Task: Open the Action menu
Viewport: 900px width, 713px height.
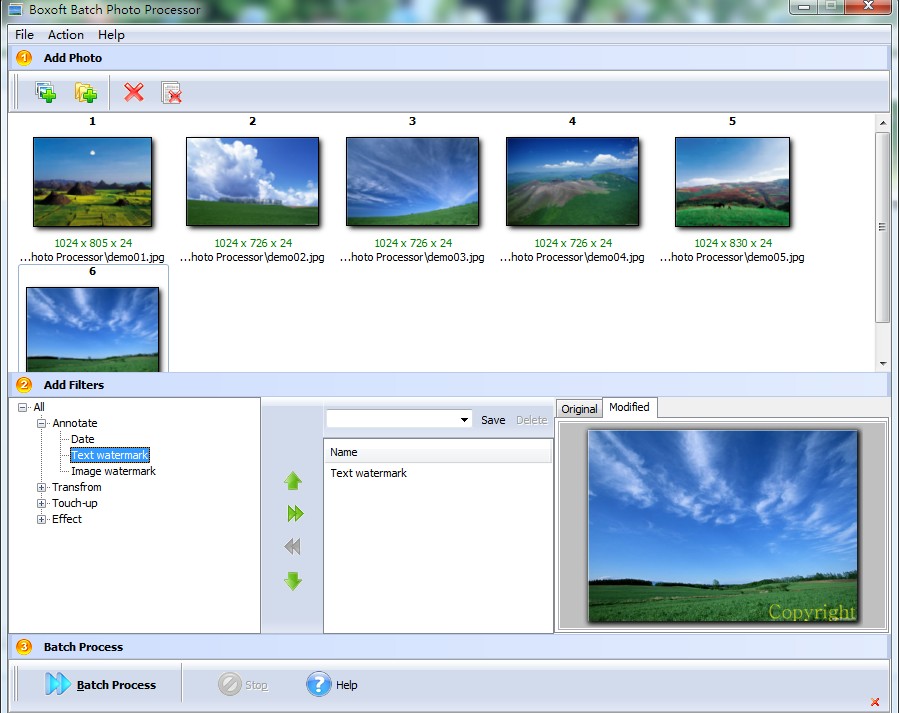Action: [x=65, y=34]
